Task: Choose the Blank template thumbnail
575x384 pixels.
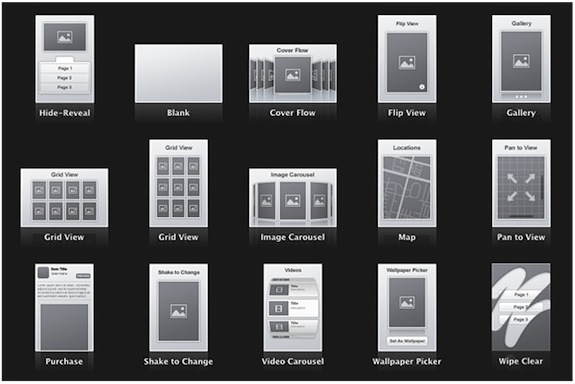Action: click(179, 73)
